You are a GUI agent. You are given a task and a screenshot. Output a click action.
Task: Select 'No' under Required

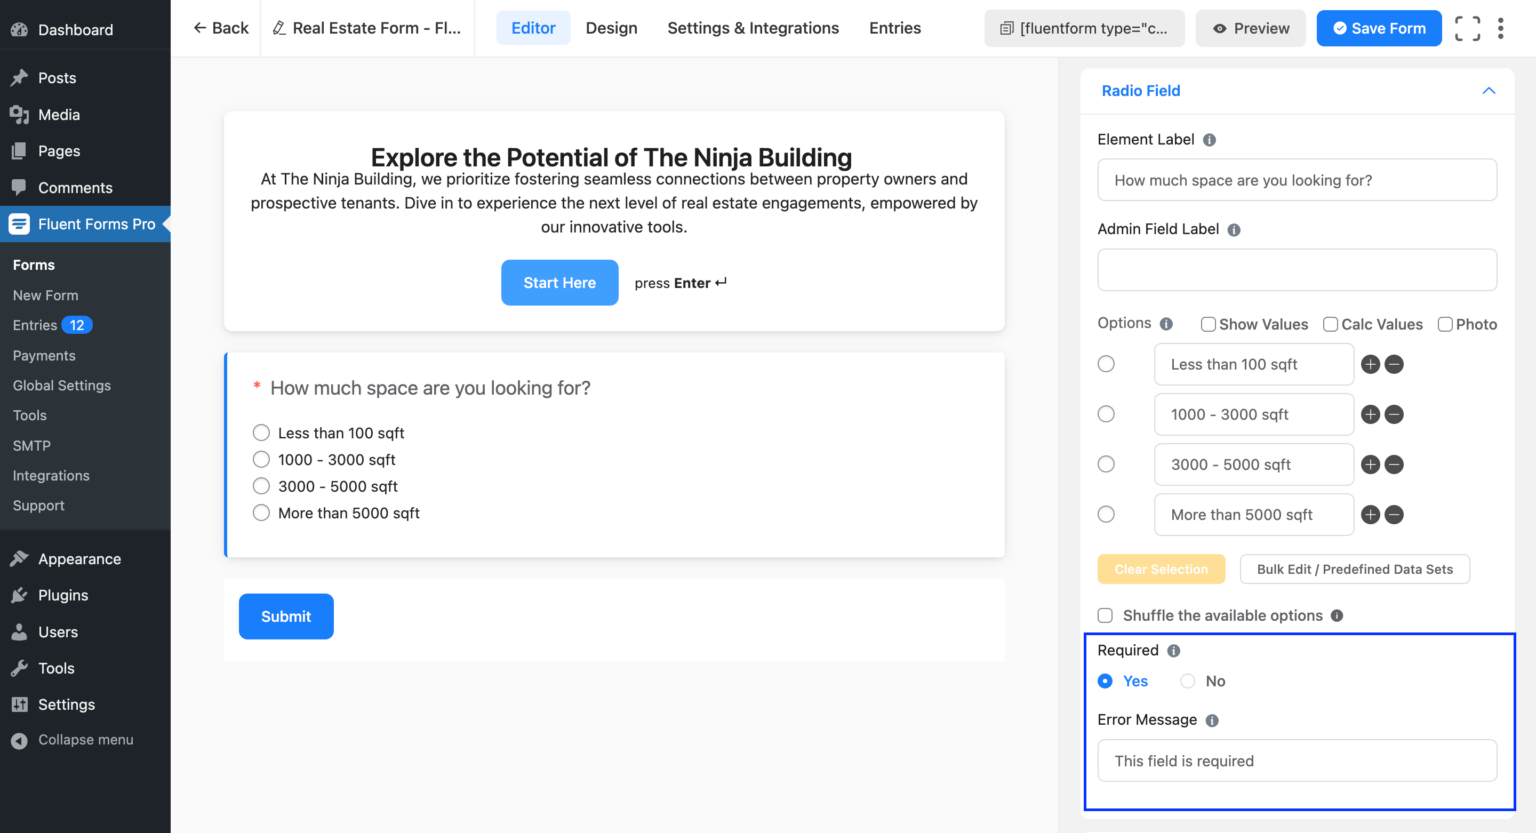click(x=1187, y=681)
